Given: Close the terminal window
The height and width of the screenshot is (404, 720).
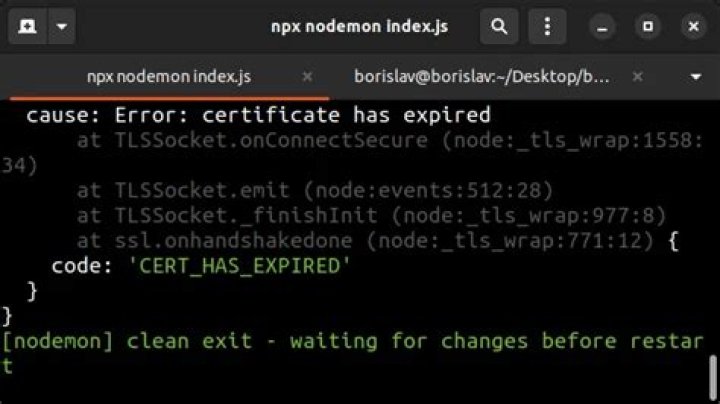Looking at the screenshot, I should 693,27.
